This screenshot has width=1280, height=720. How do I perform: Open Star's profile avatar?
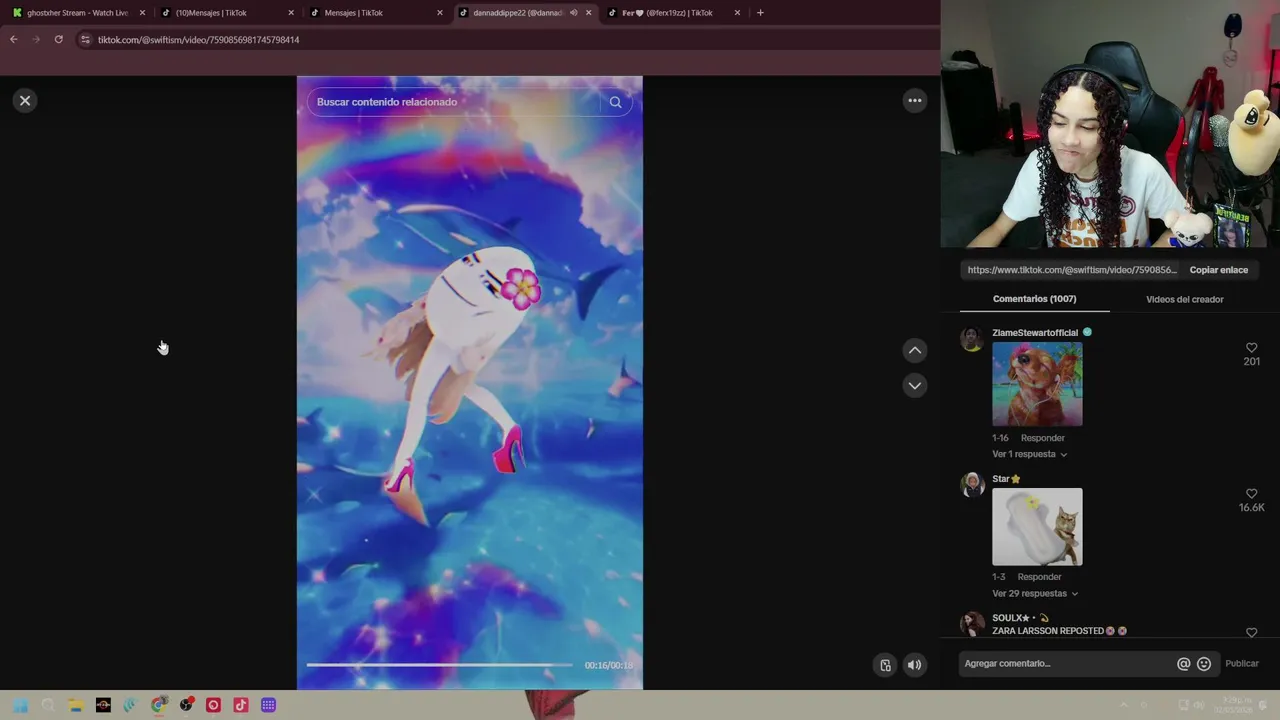tap(972, 484)
